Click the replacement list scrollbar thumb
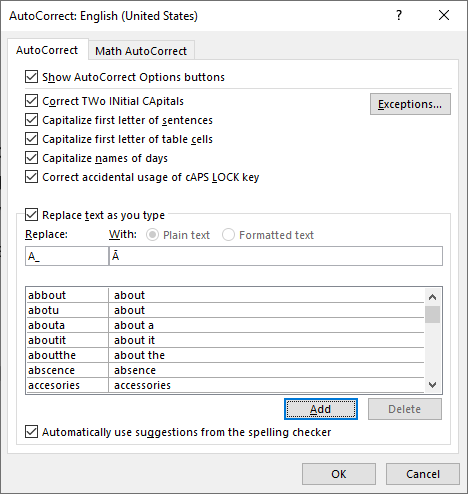The height and width of the screenshot is (494, 468). [x=432, y=314]
